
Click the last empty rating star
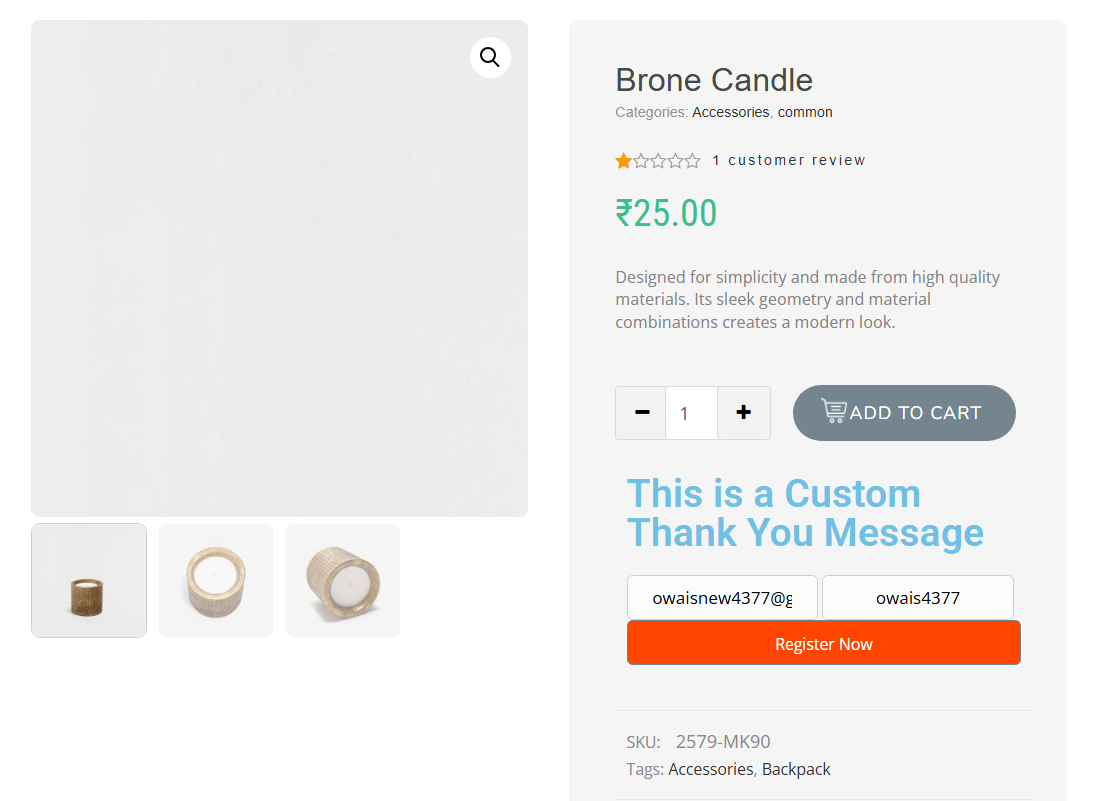(692, 161)
